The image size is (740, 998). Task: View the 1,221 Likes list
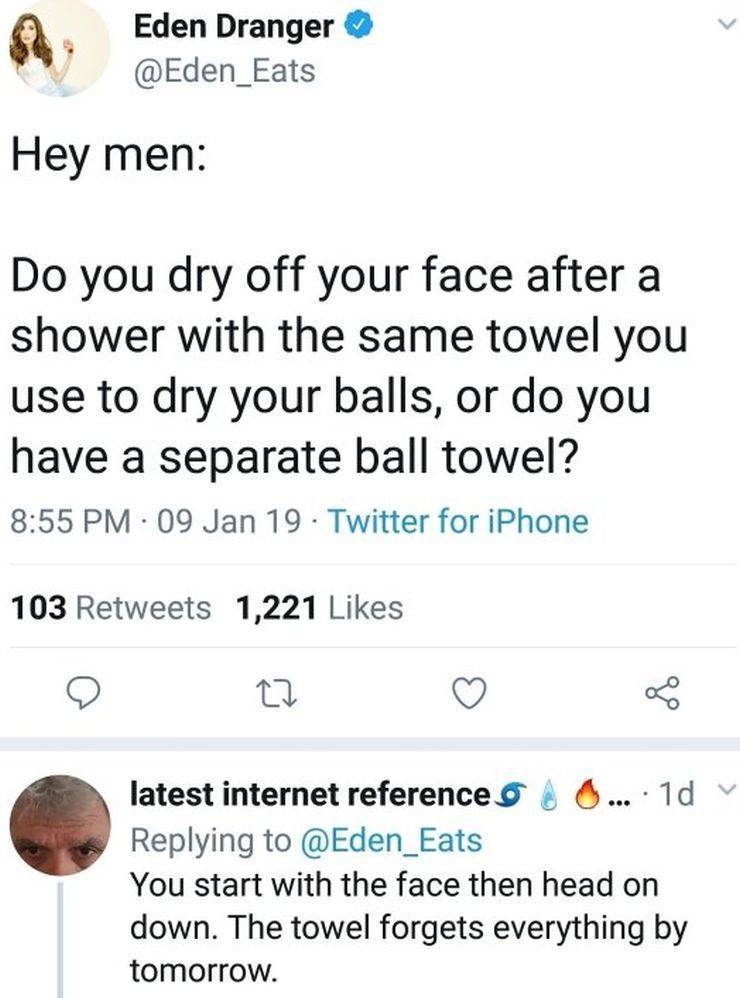point(318,607)
